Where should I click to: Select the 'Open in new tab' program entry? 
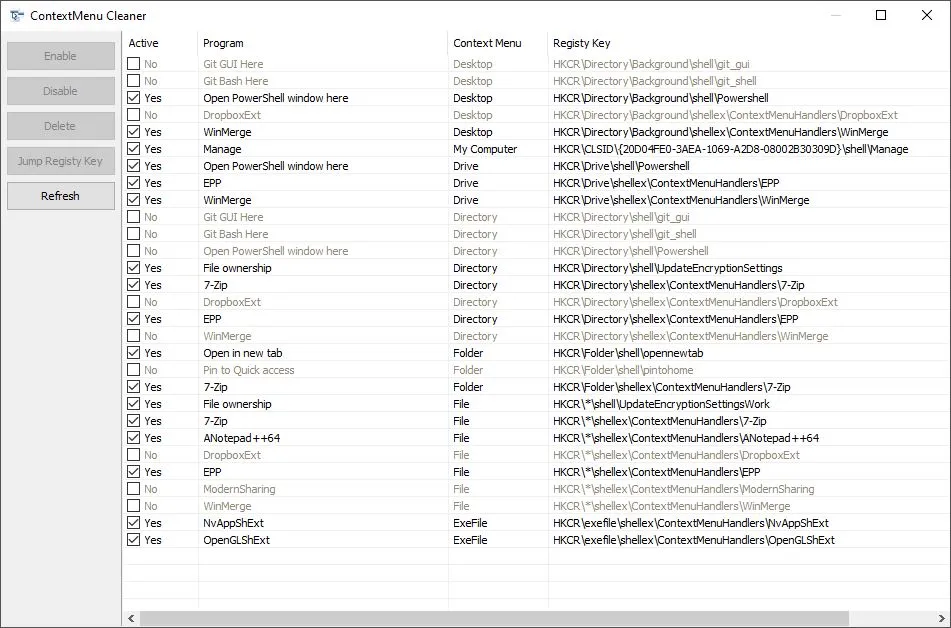243,353
